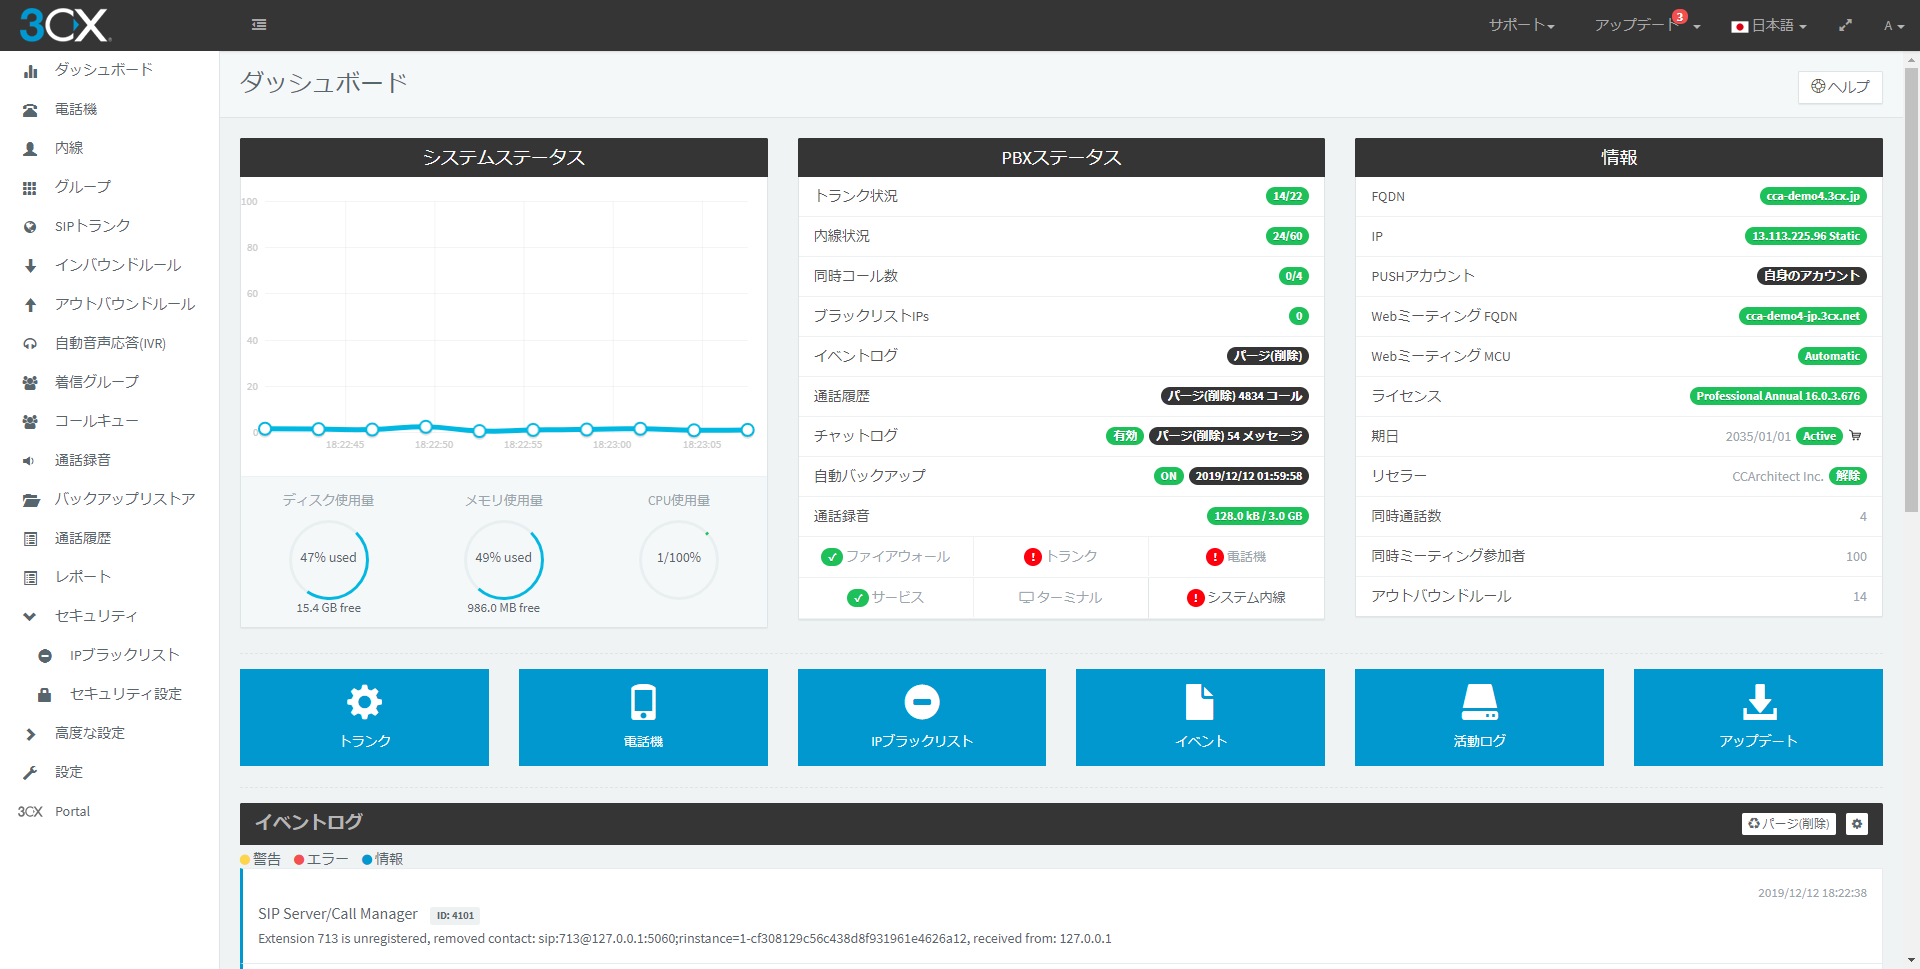
Task: Click the ヘルプ button
Action: [1840, 87]
